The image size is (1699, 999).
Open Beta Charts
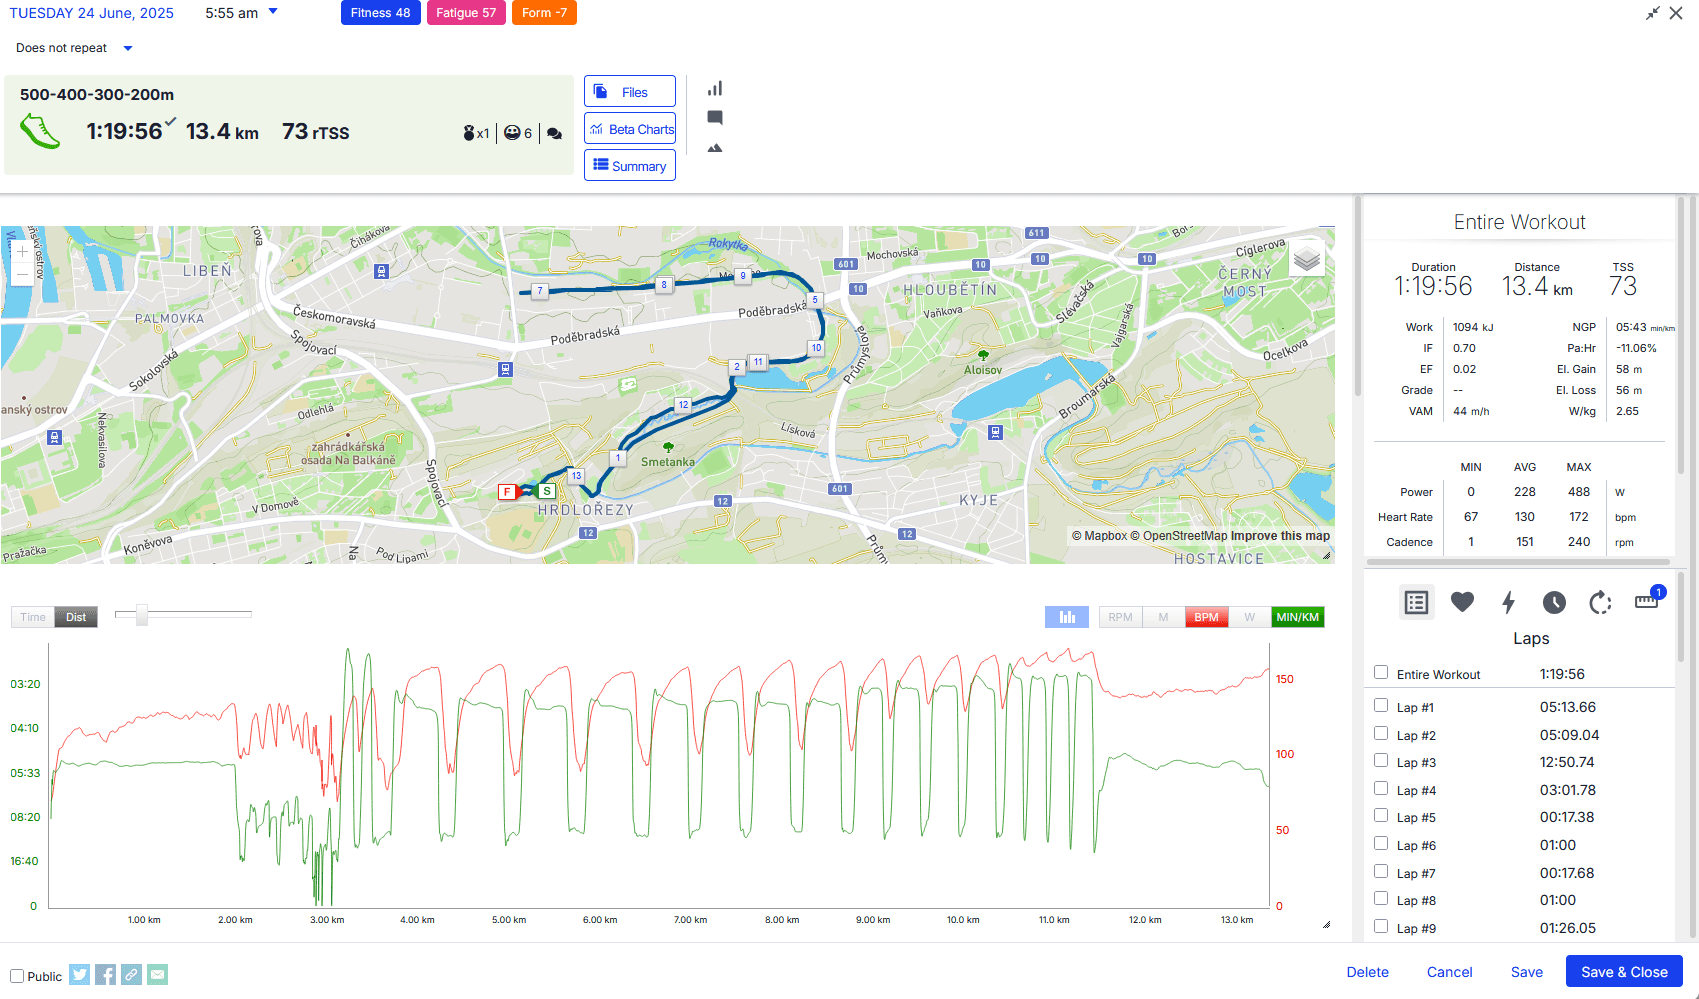coord(630,129)
